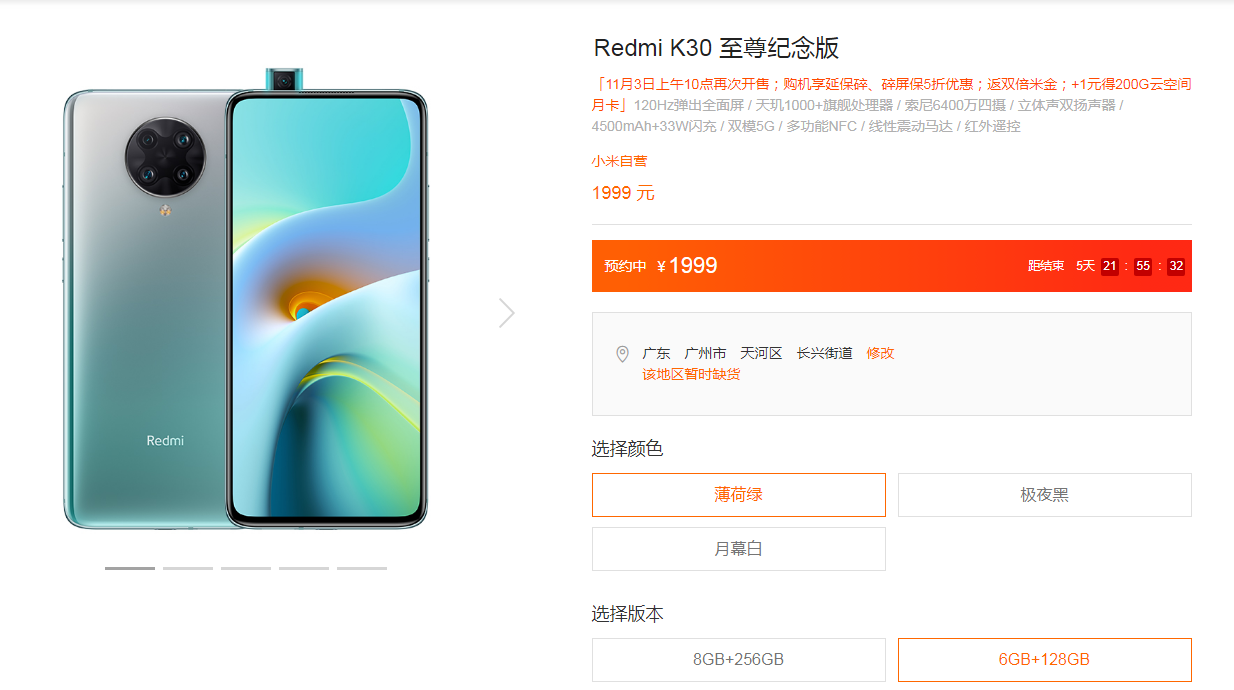Click the Redmi K30 phone product image
This screenshot has width=1234, height=690.
(246, 299)
